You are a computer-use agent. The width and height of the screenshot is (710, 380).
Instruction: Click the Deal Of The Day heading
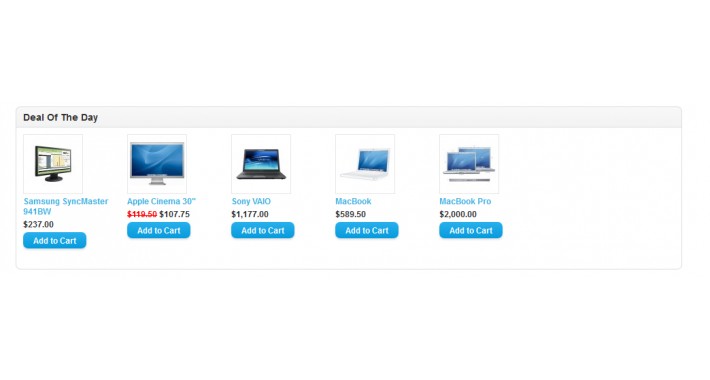[61, 118]
